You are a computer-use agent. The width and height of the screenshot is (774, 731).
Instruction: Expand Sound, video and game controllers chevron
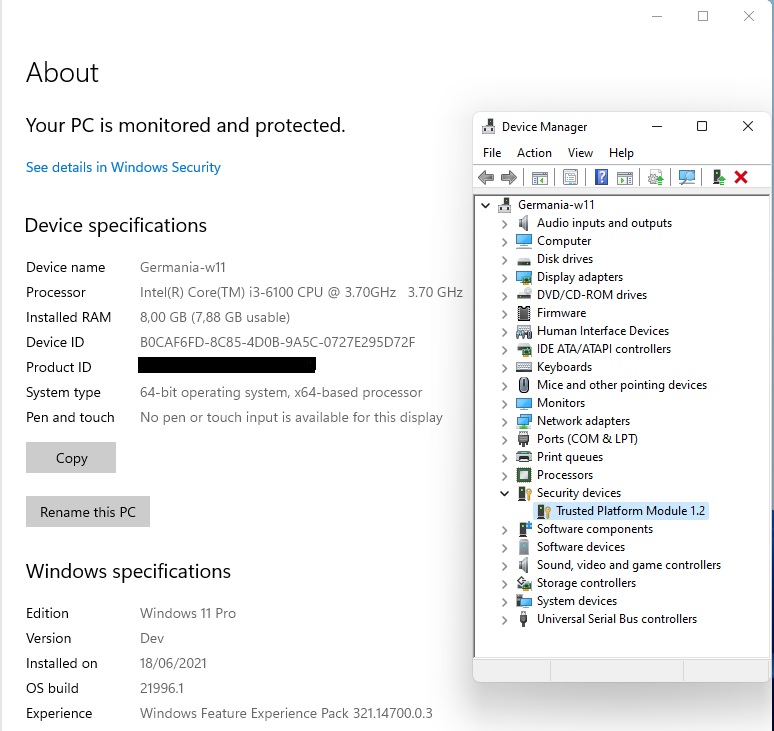(x=504, y=566)
